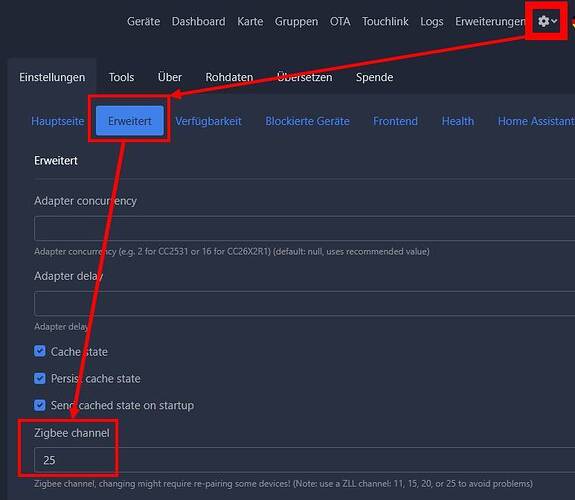Open the Spende tab
This screenshot has width=575, height=500.
click(x=374, y=77)
